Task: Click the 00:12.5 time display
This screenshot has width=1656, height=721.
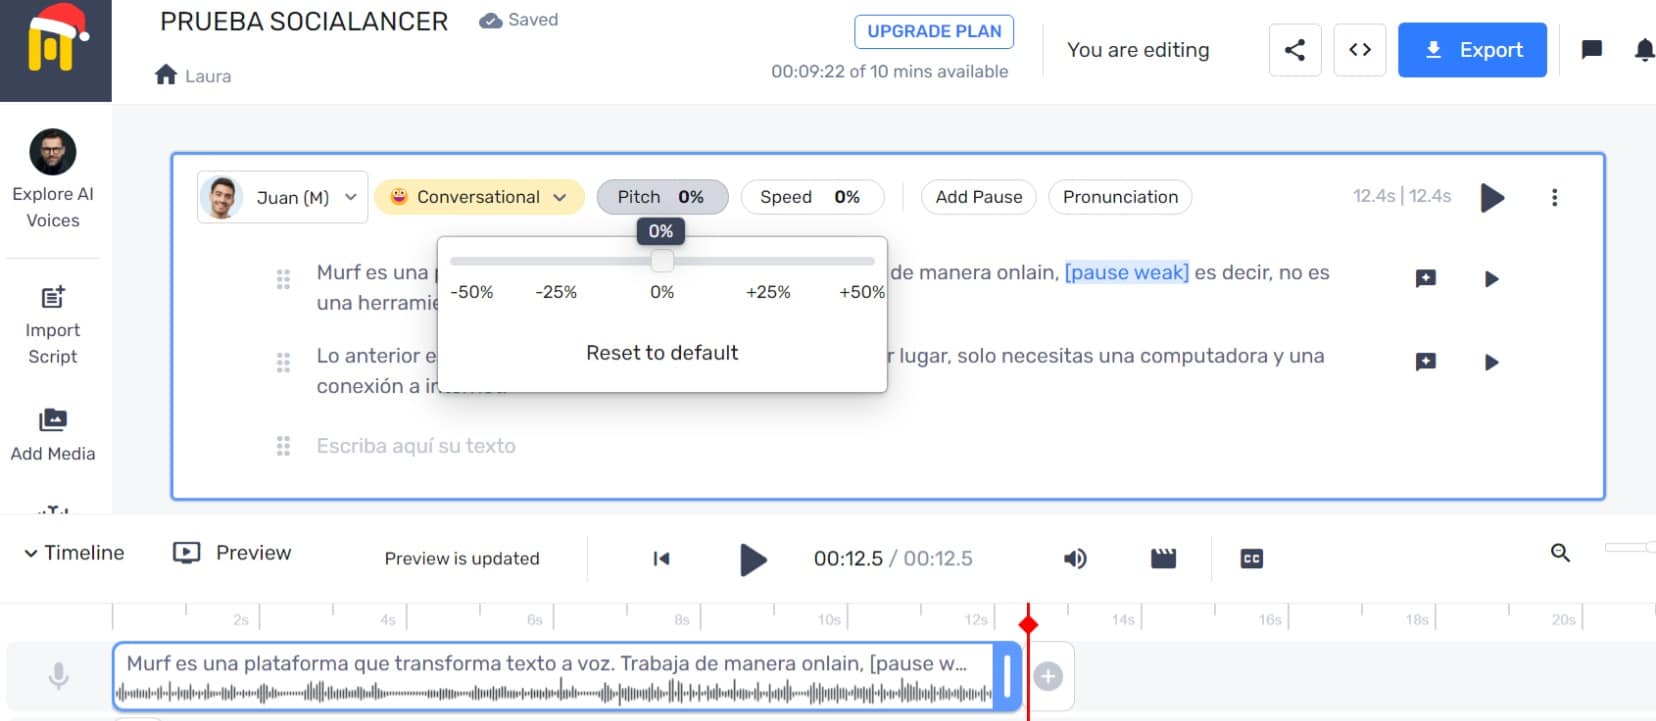Action: (x=848, y=558)
